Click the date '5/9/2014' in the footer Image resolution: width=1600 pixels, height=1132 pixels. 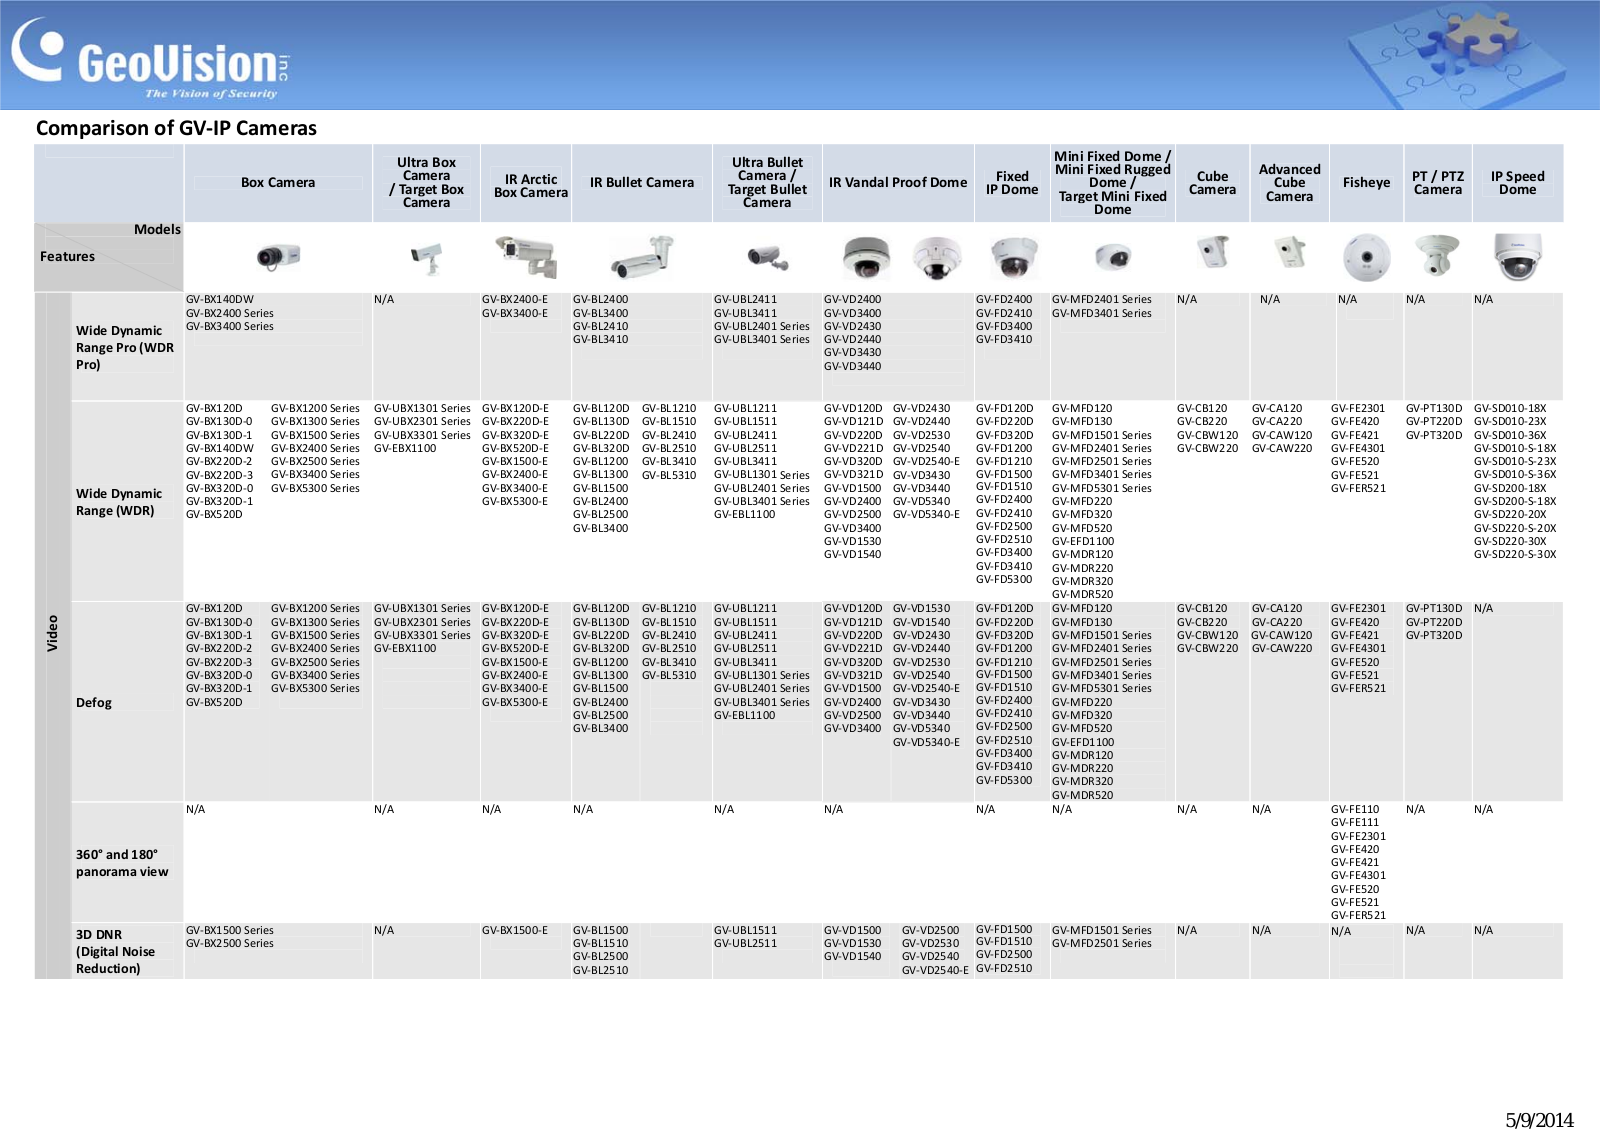coord(1540,1120)
